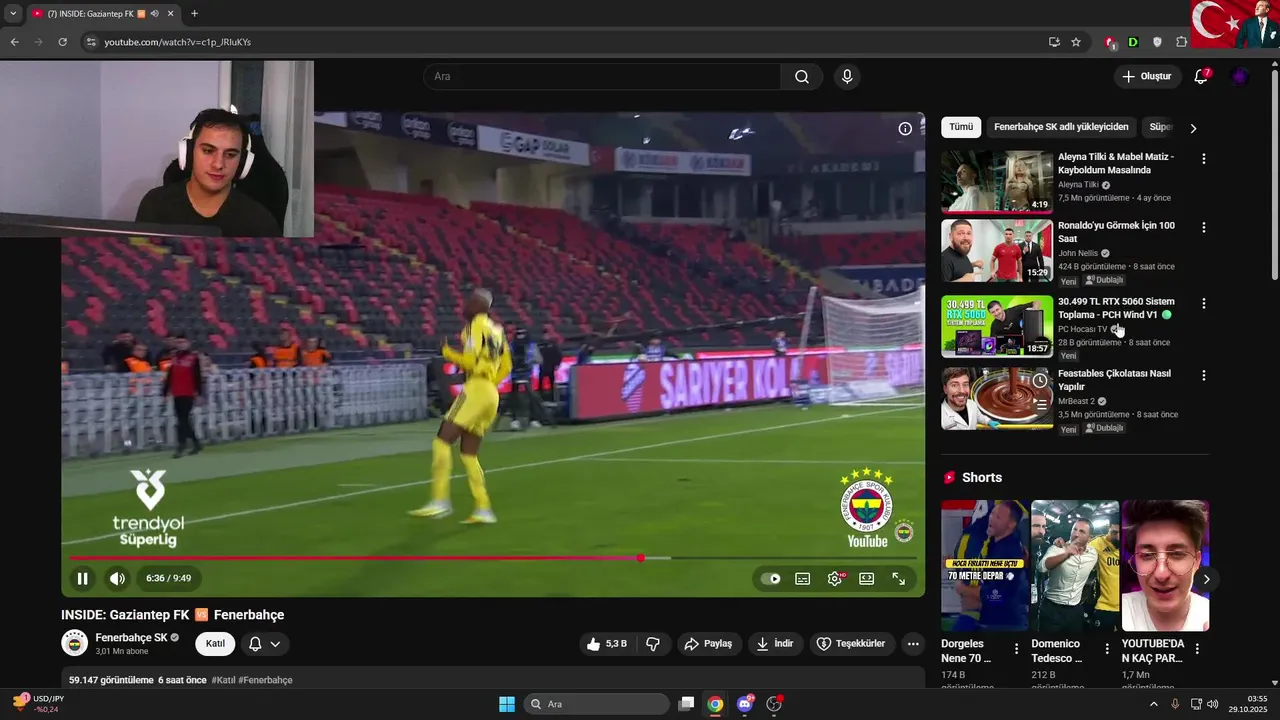Click the install app icon in address bar
Screen dimensions: 1280x720
[1054, 42]
